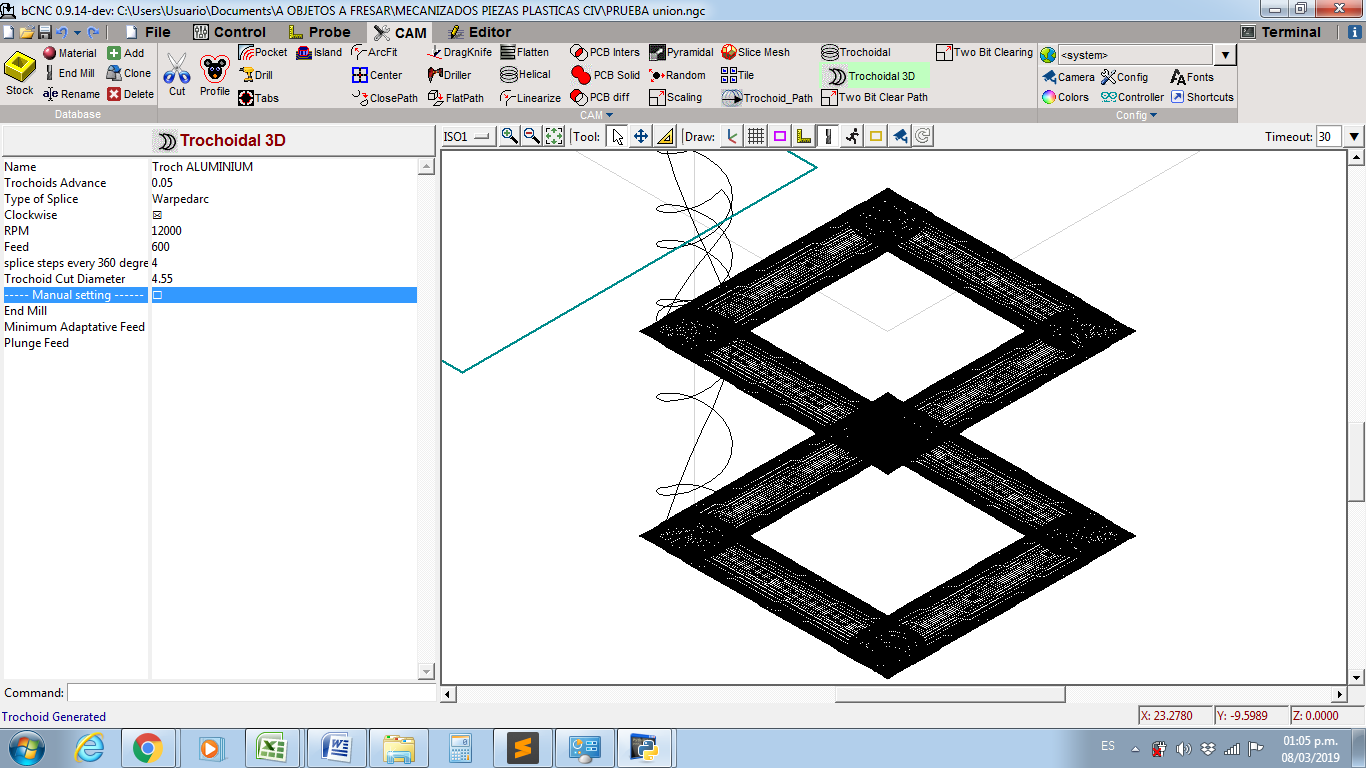Zoom in on the canvas

[509, 136]
